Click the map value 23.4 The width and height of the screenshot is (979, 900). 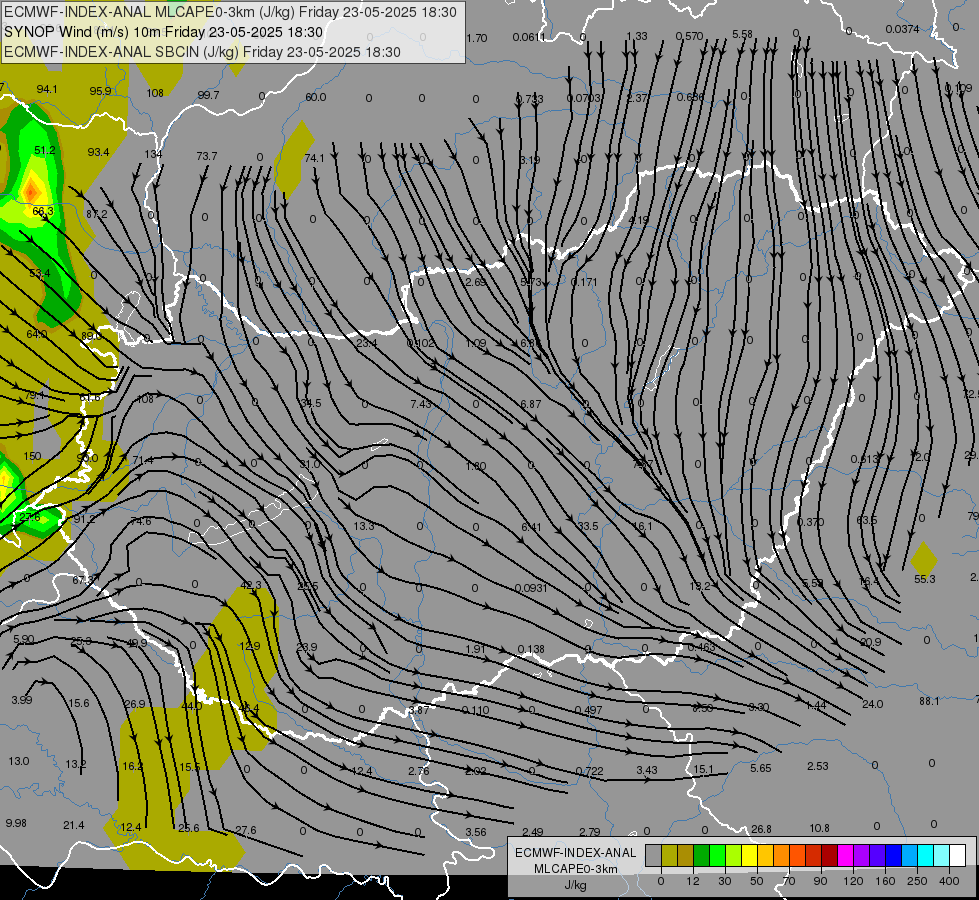click(367, 343)
